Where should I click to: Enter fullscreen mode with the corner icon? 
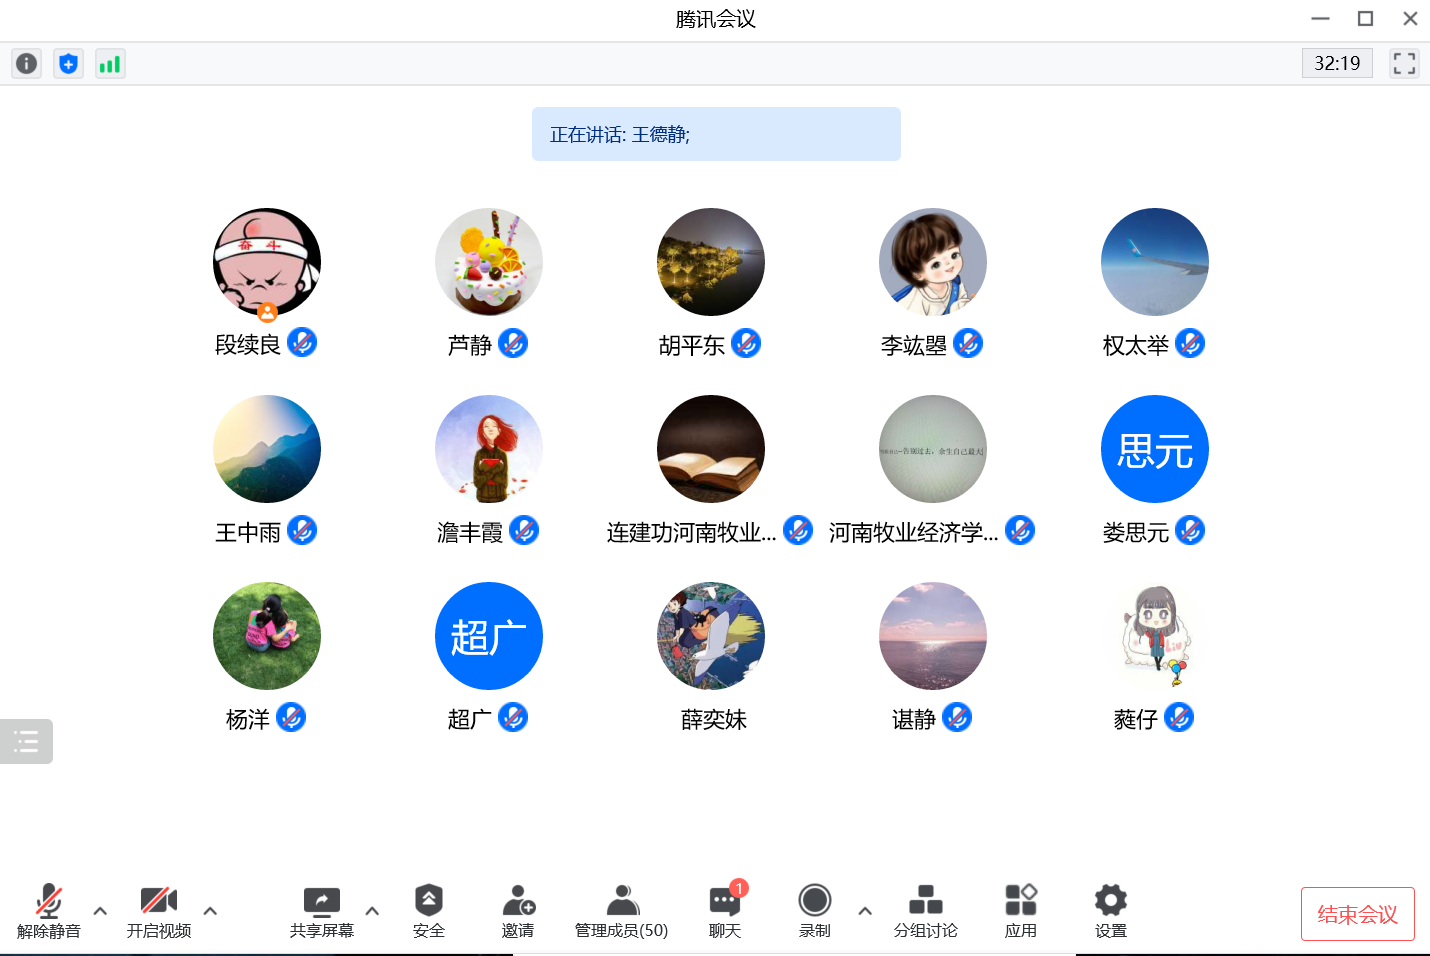click(x=1404, y=64)
